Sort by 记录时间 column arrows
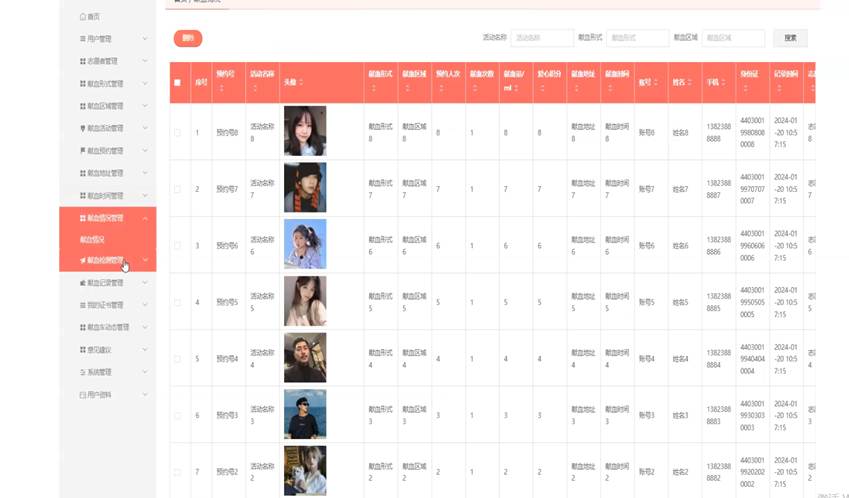This screenshot has width=849, height=498. pyautogui.click(x=779, y=88)
